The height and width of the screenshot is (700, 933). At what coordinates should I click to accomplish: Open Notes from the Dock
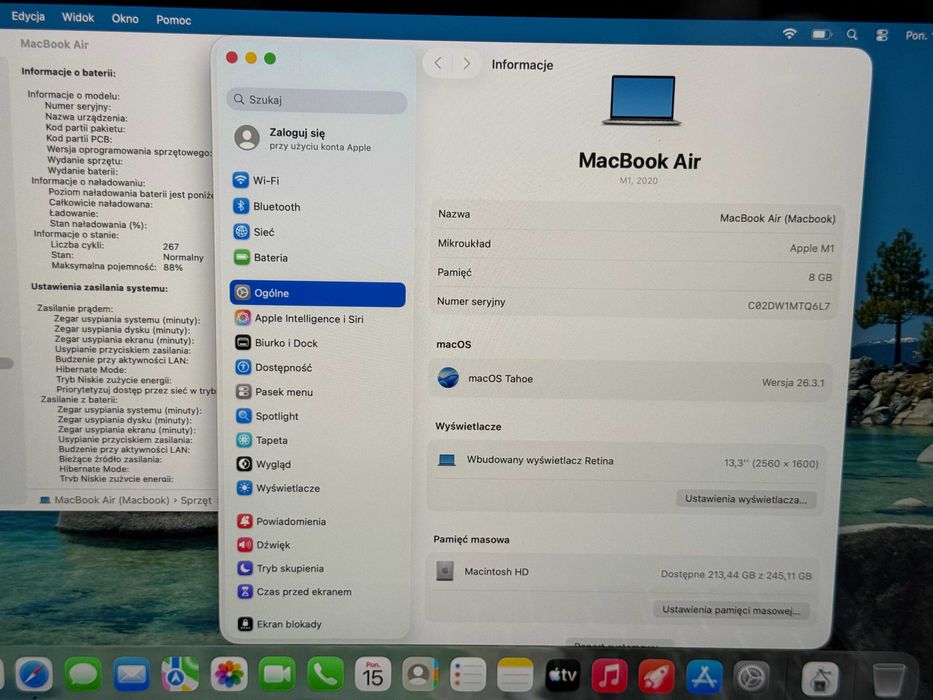tap(515, 676)
